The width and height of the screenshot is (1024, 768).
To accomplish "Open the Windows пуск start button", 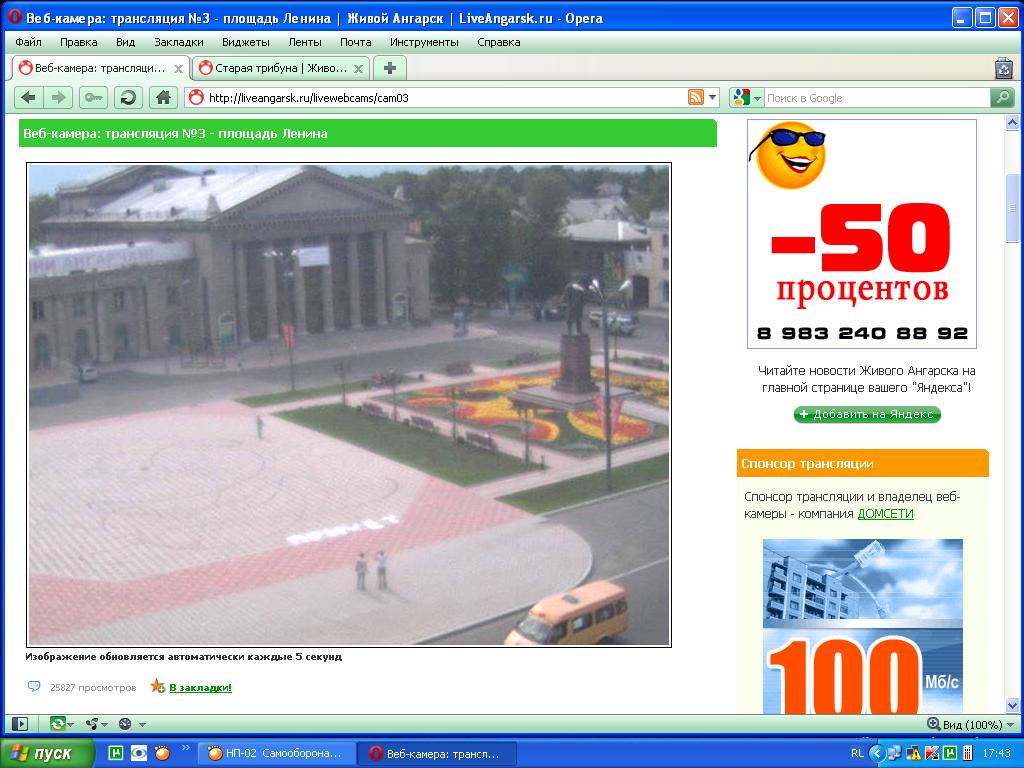I will [x=48, y=753].
